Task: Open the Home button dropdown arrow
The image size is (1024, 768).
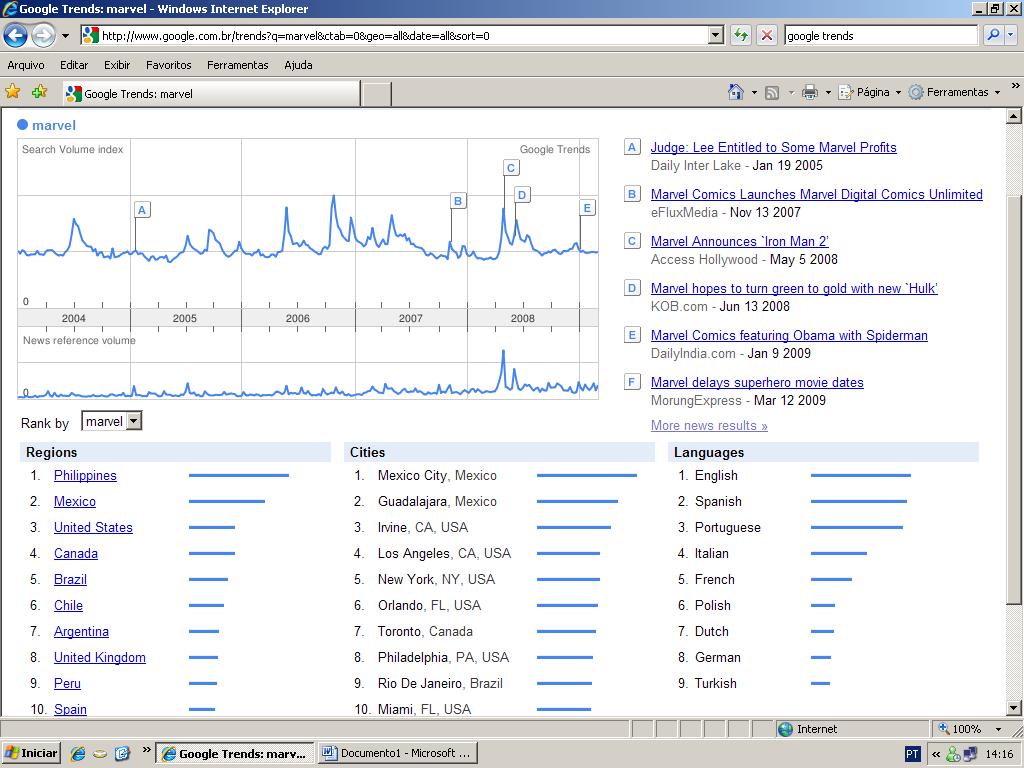Action: point(754,93)
